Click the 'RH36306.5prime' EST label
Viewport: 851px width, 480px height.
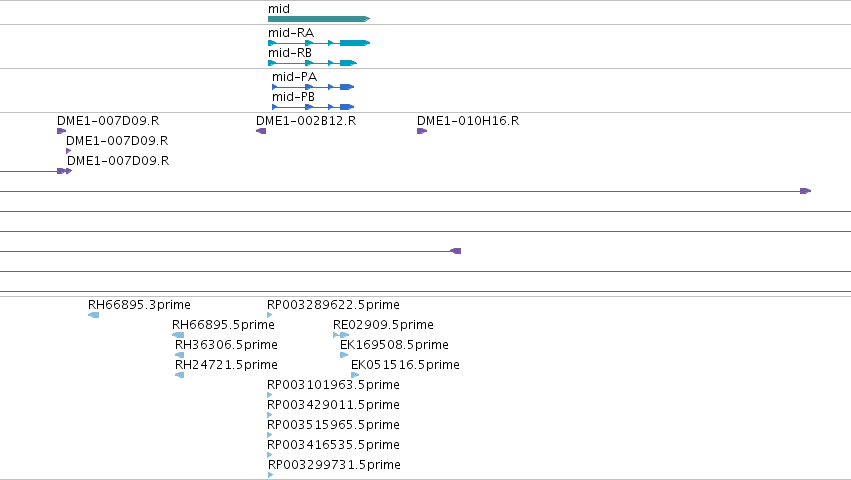click(226, 345)
